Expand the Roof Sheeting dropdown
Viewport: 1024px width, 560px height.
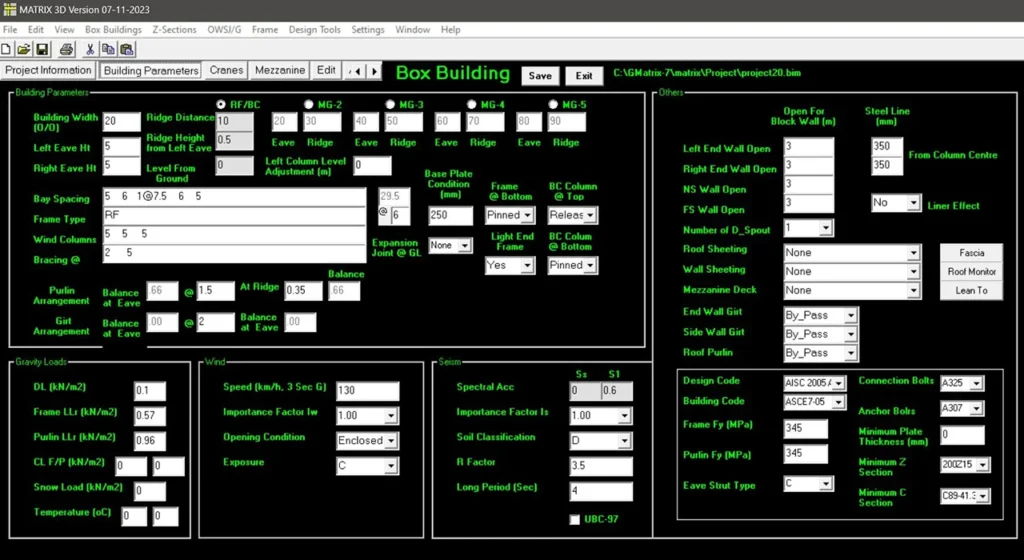[850, 253]
